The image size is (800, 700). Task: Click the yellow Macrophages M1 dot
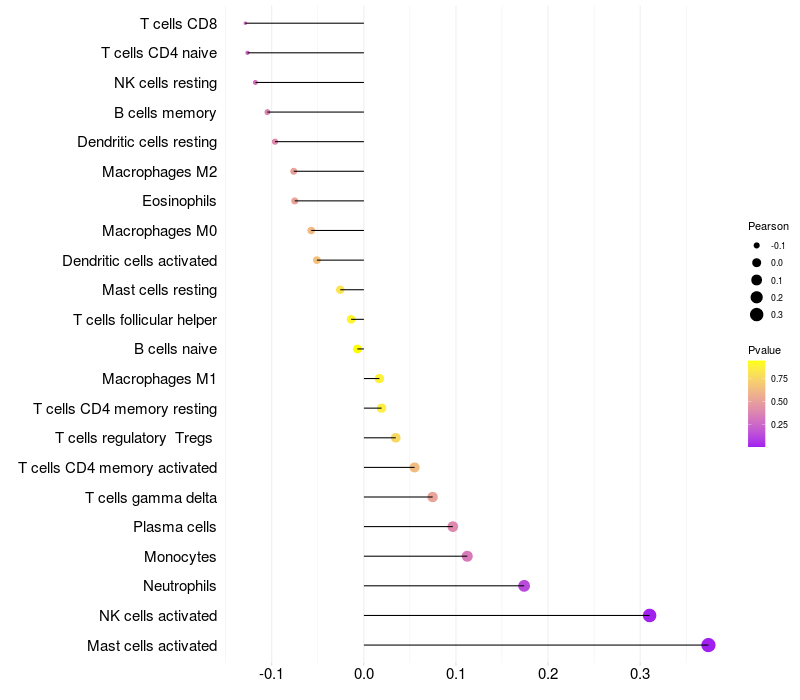click(379, 379)
